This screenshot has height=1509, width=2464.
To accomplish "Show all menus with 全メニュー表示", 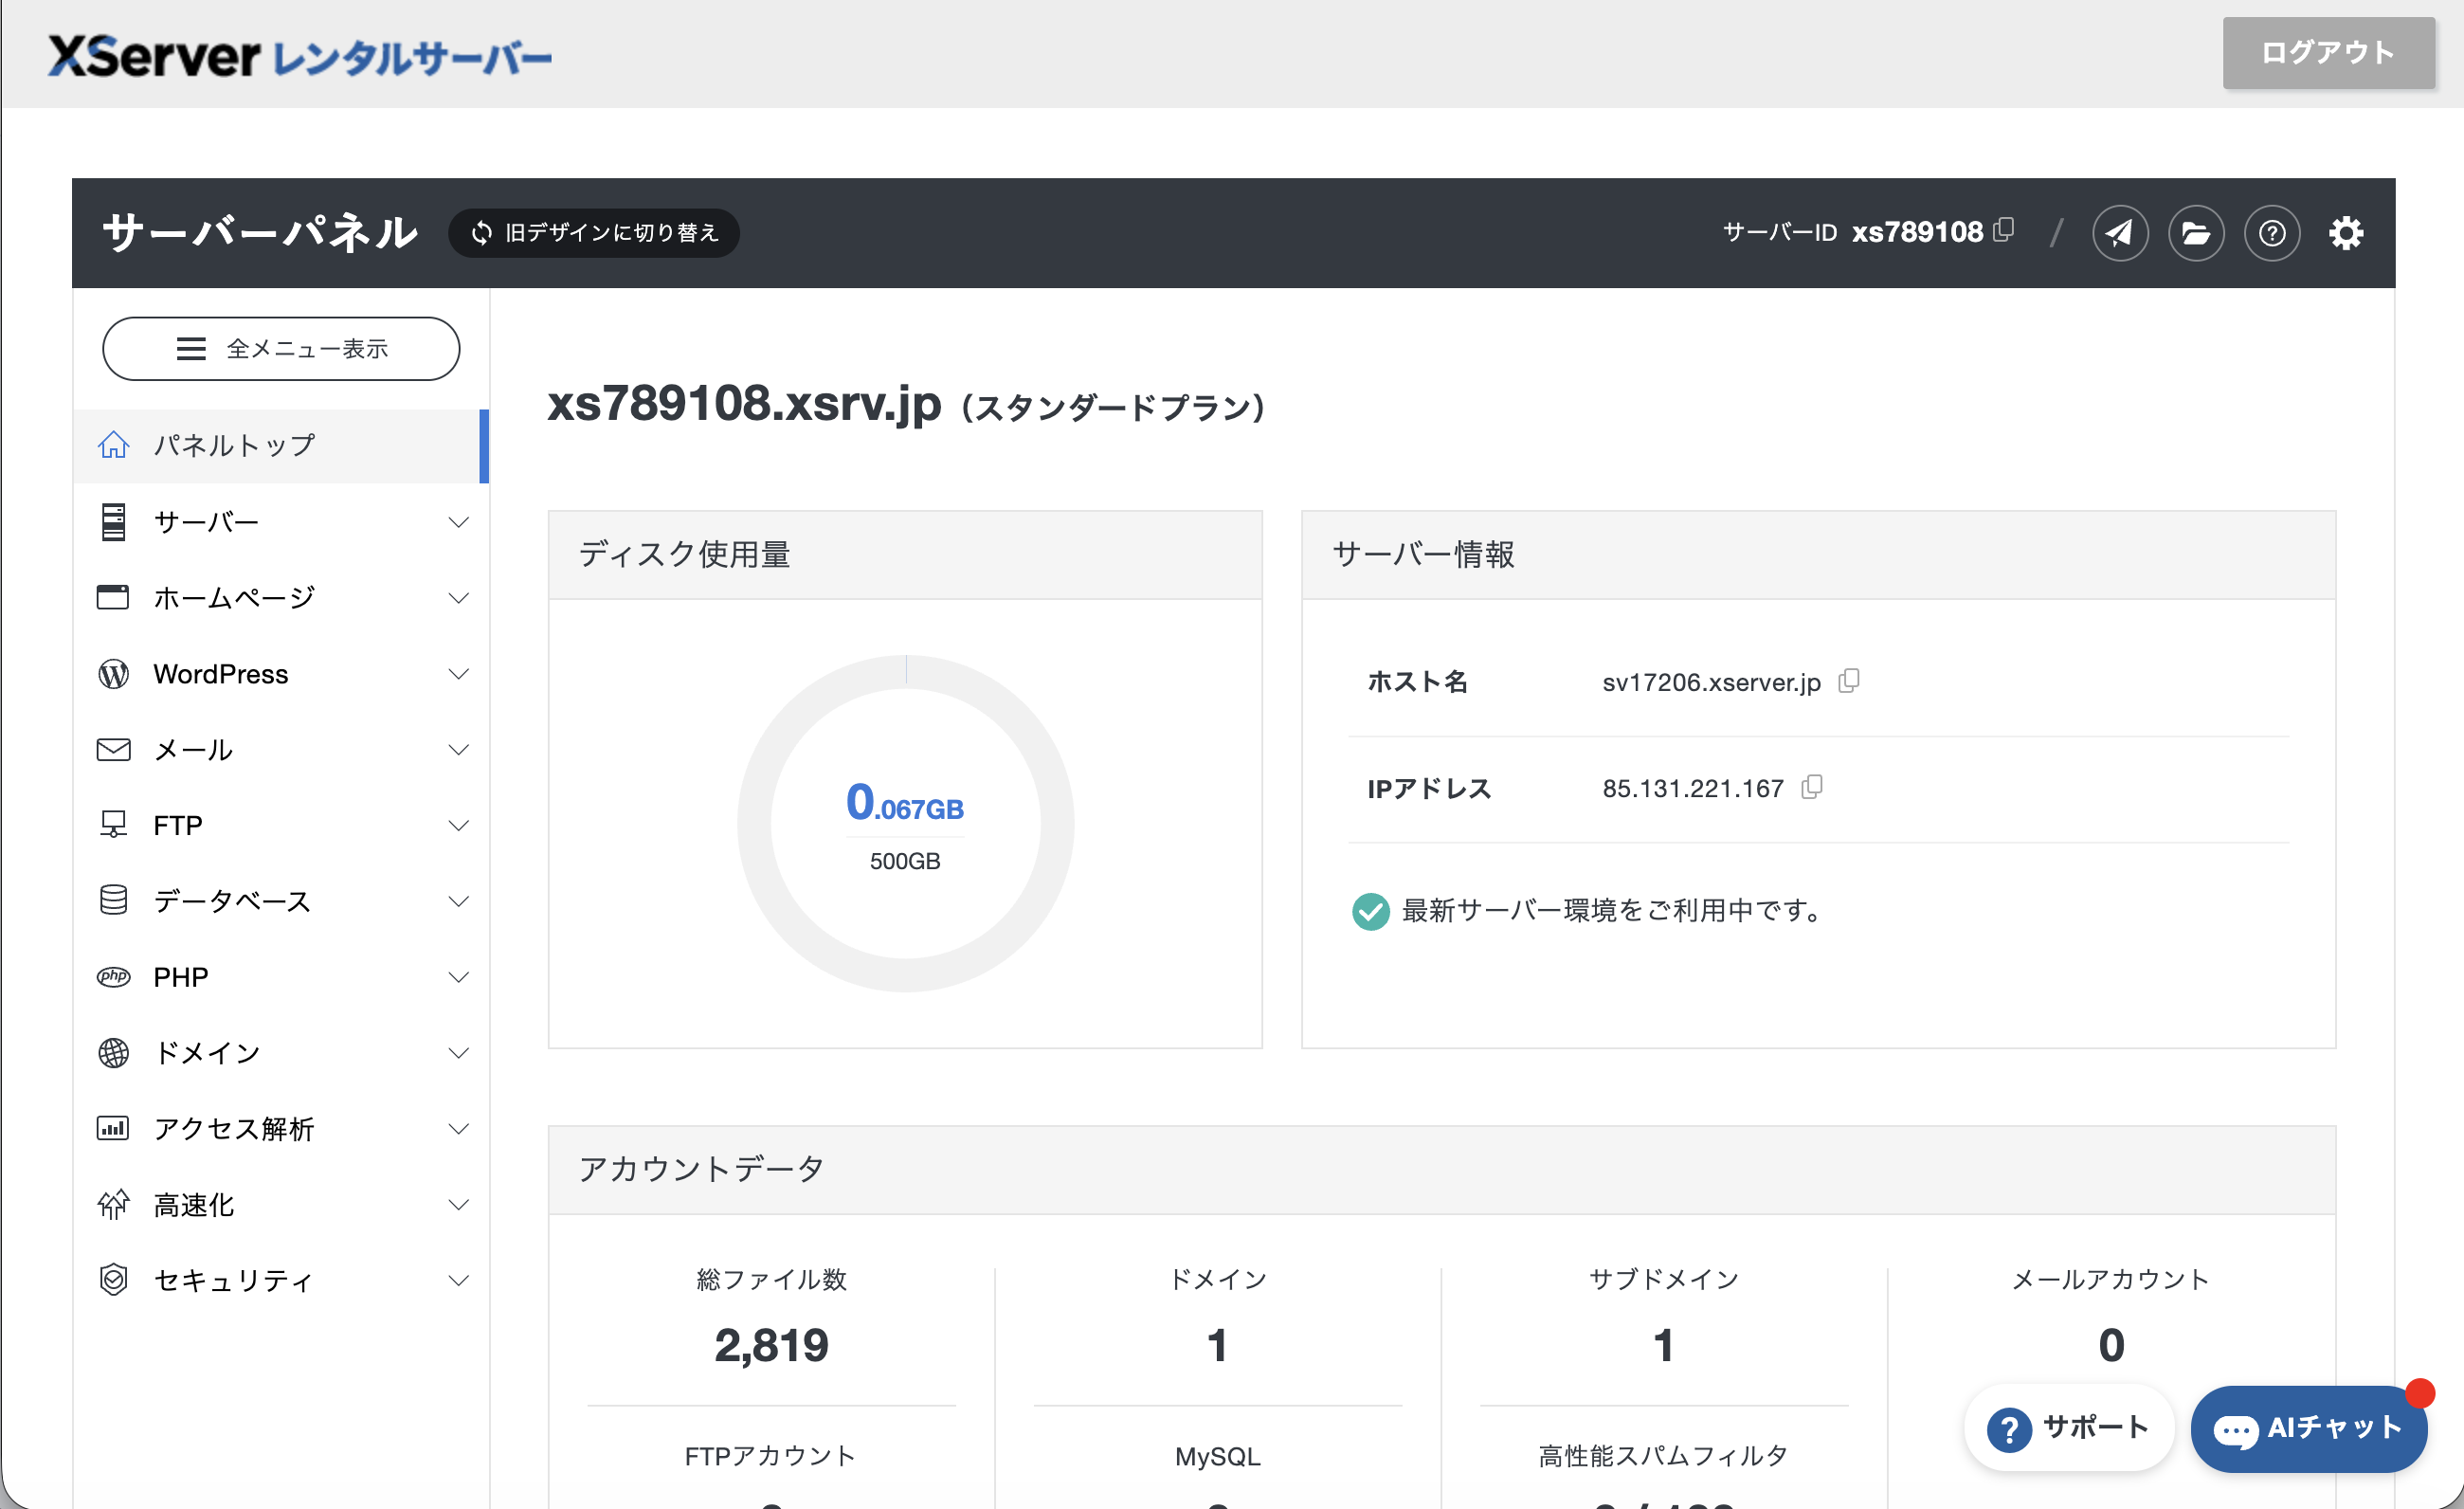I will 281,348.
